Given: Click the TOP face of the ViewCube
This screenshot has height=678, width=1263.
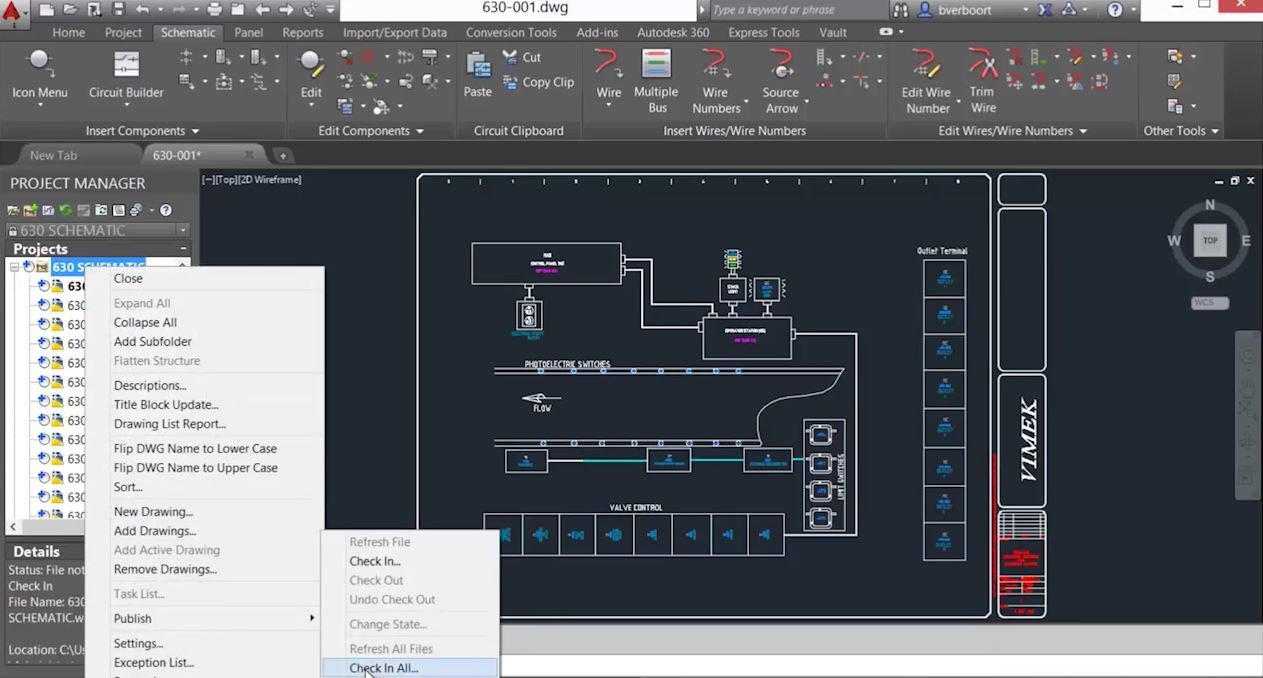Looking at the screenshot, I should click(1210, 240).
